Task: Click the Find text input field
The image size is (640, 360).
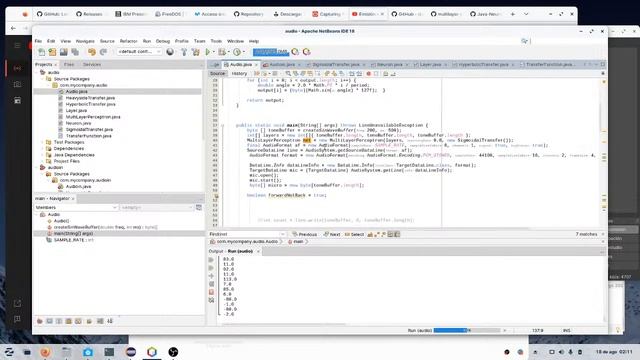Action: tap(244, 234)
